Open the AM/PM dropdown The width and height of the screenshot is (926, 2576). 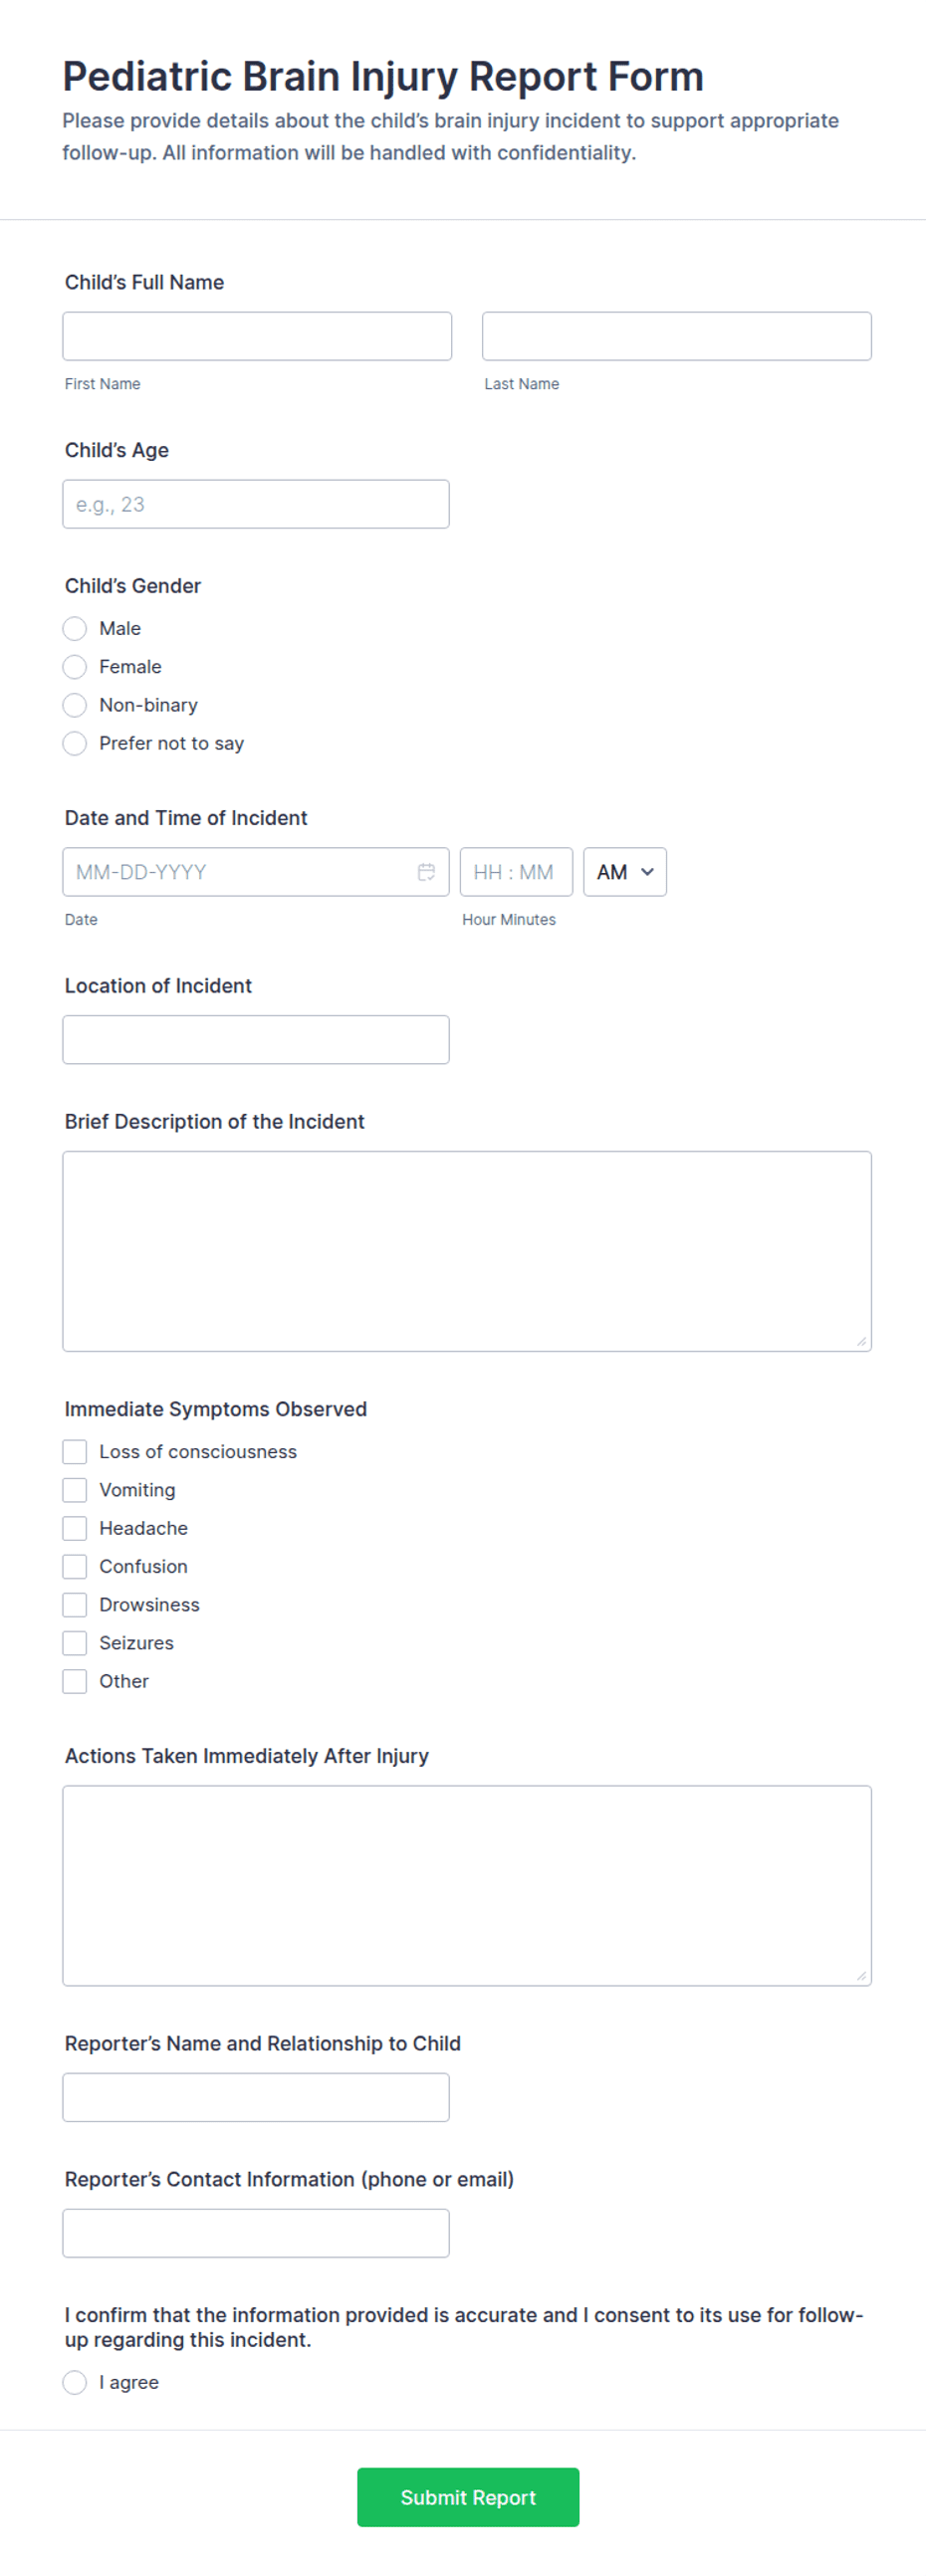(x=624, y=871)
